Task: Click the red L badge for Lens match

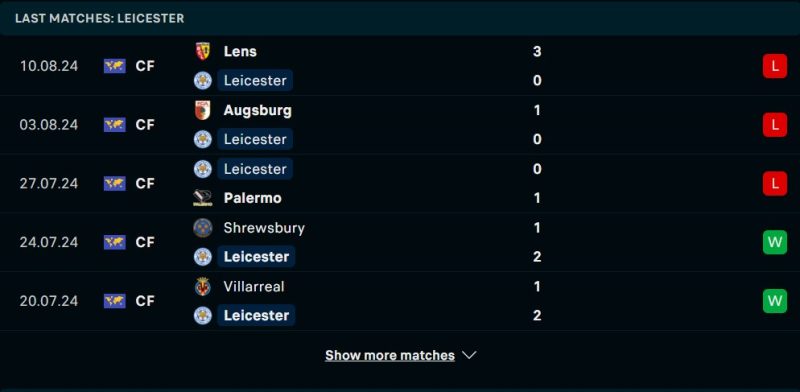Action: pyautogui.click(x=774, y=66)
